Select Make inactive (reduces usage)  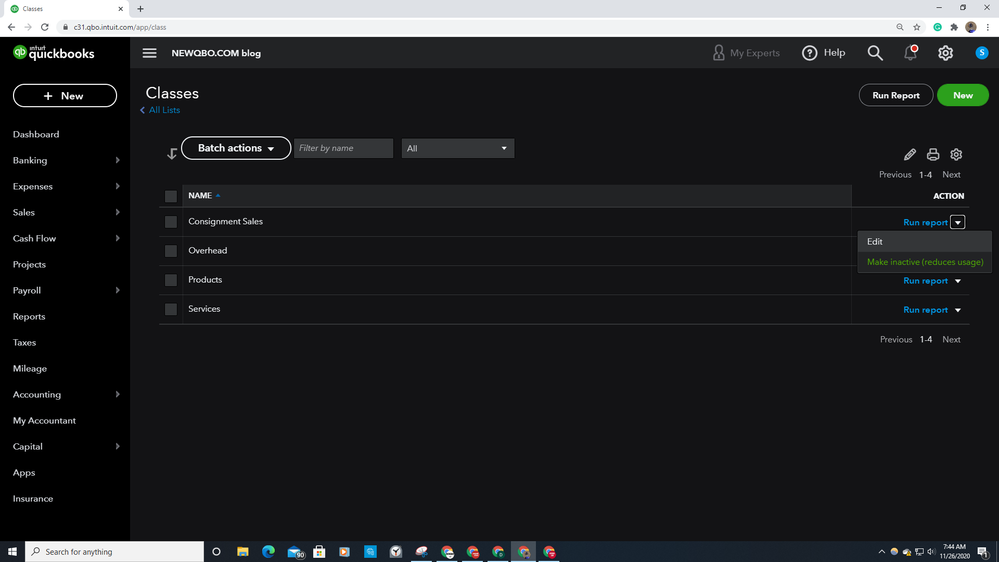pos(924,262)
